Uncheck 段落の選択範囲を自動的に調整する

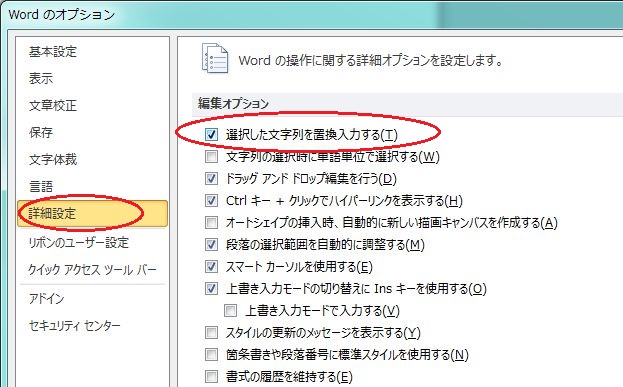click(x=211, y=244)
